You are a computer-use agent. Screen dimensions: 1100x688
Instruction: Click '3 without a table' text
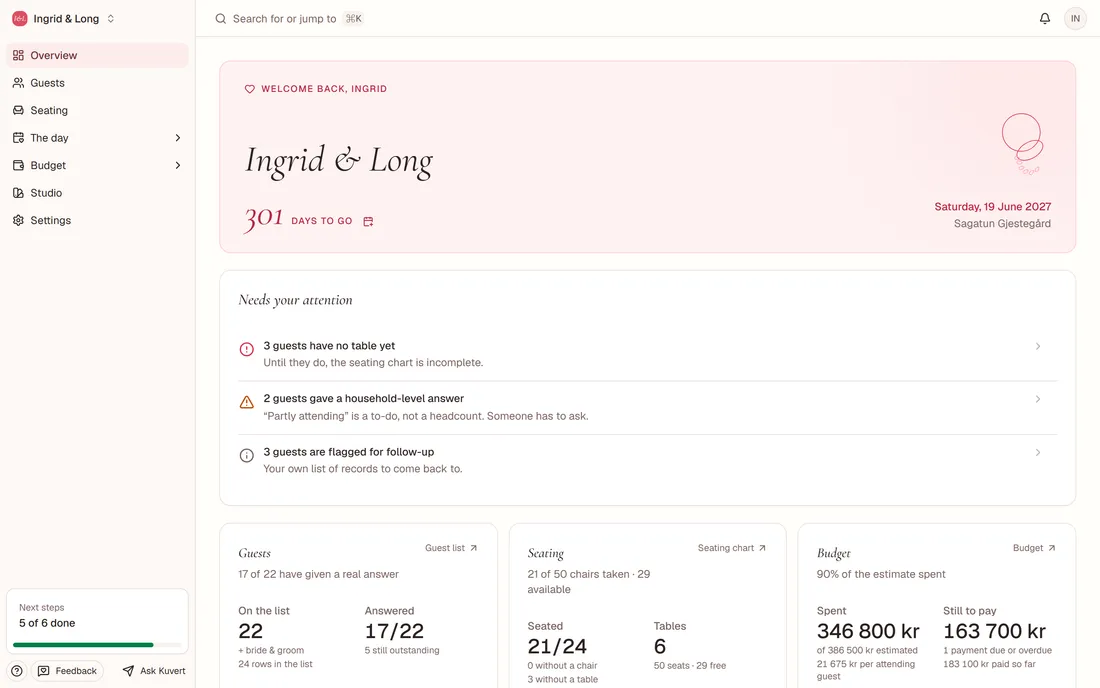[x=563, y=680]
